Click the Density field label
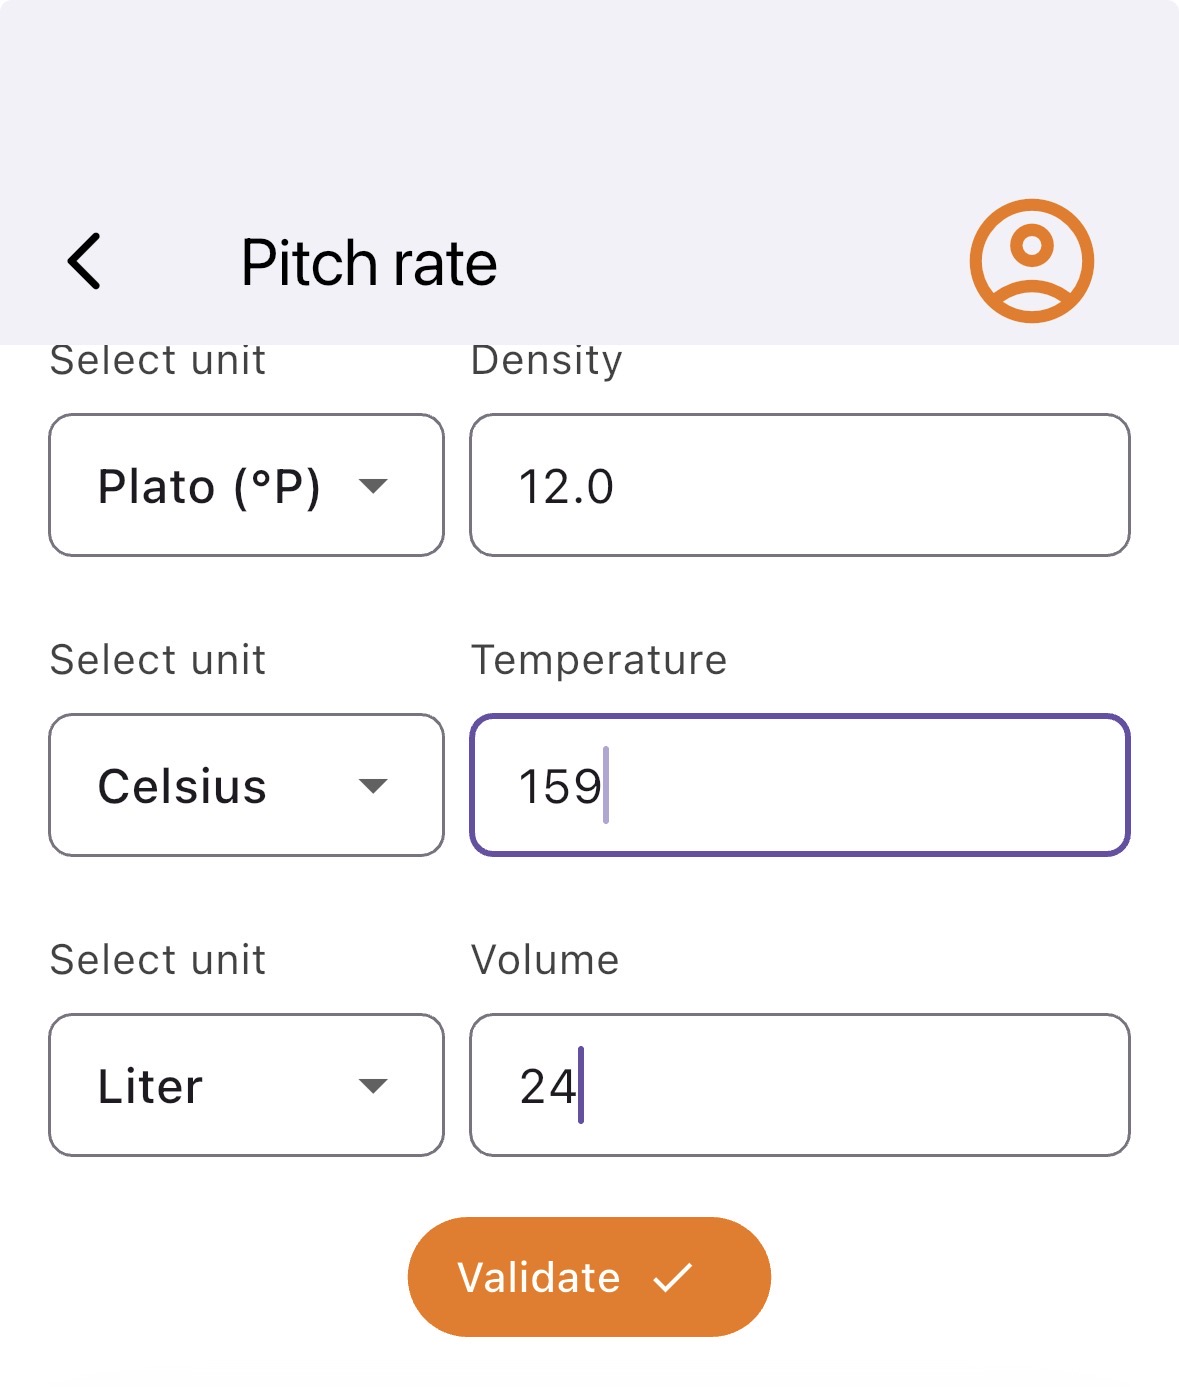The height and width of the screenshot is (1387, 1179). pyautogui.click(x=546, y=361)
